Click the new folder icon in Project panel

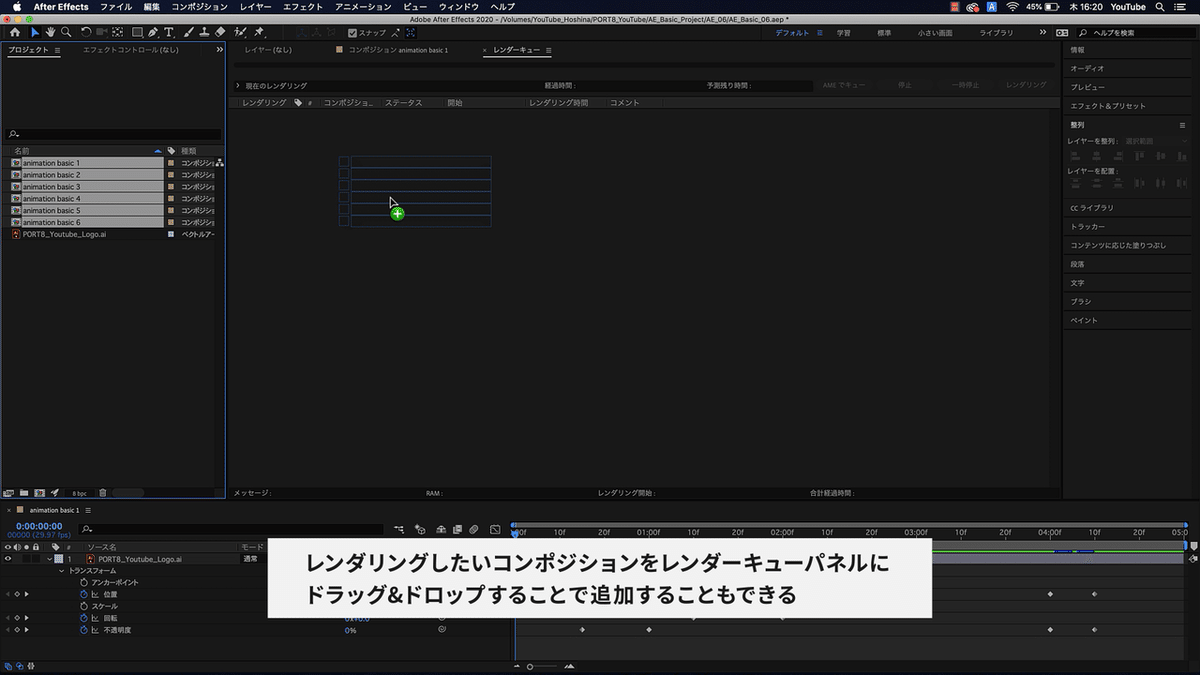click(24, 493)
